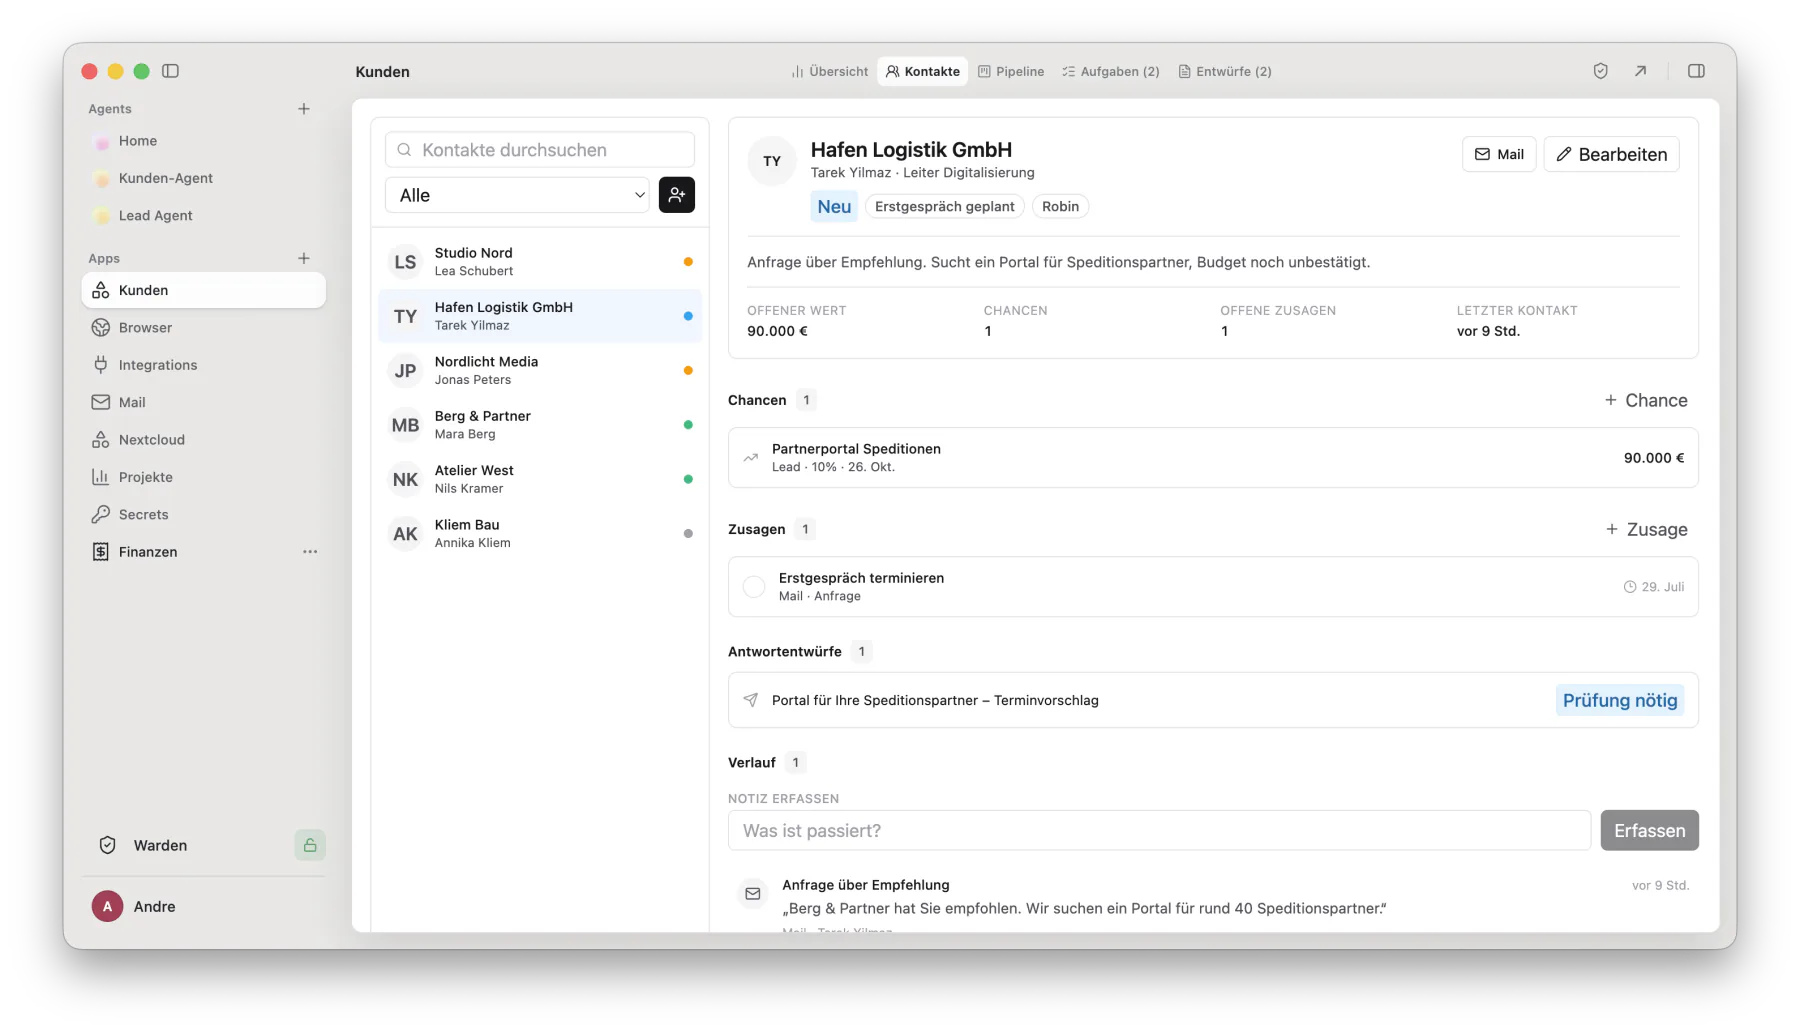This screenshot has width=1800, height=1033.
Task: Click the Bearbeiten button
Action: 1611,154
